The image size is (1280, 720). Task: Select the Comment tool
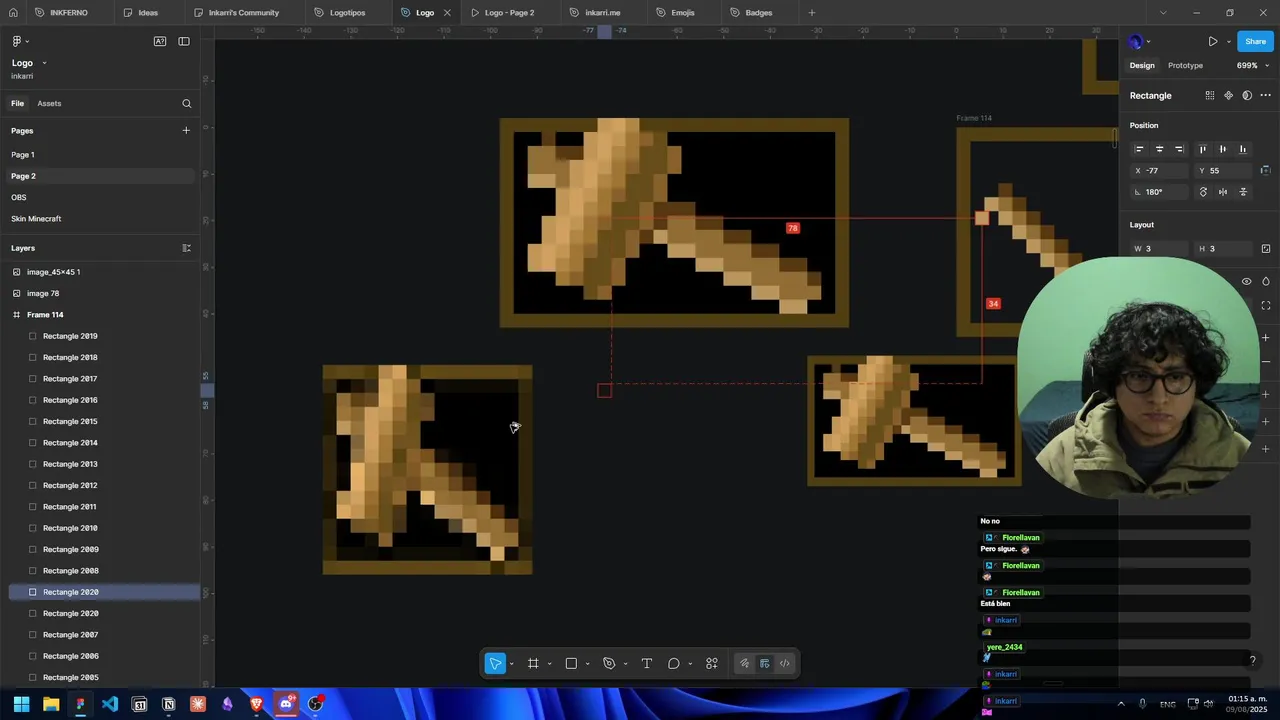(674, 663)
